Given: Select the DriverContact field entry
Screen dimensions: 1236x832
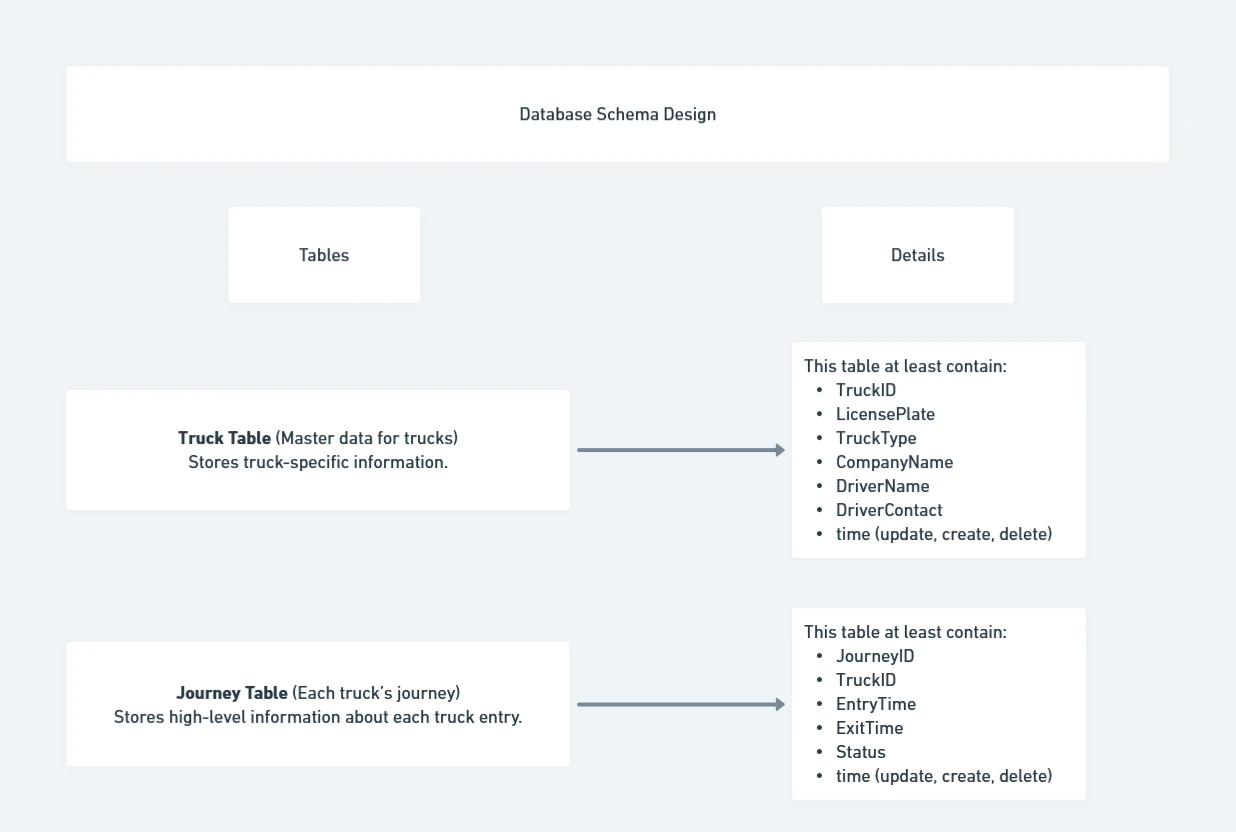Looking at the screenshot, I should click(889, 510).
